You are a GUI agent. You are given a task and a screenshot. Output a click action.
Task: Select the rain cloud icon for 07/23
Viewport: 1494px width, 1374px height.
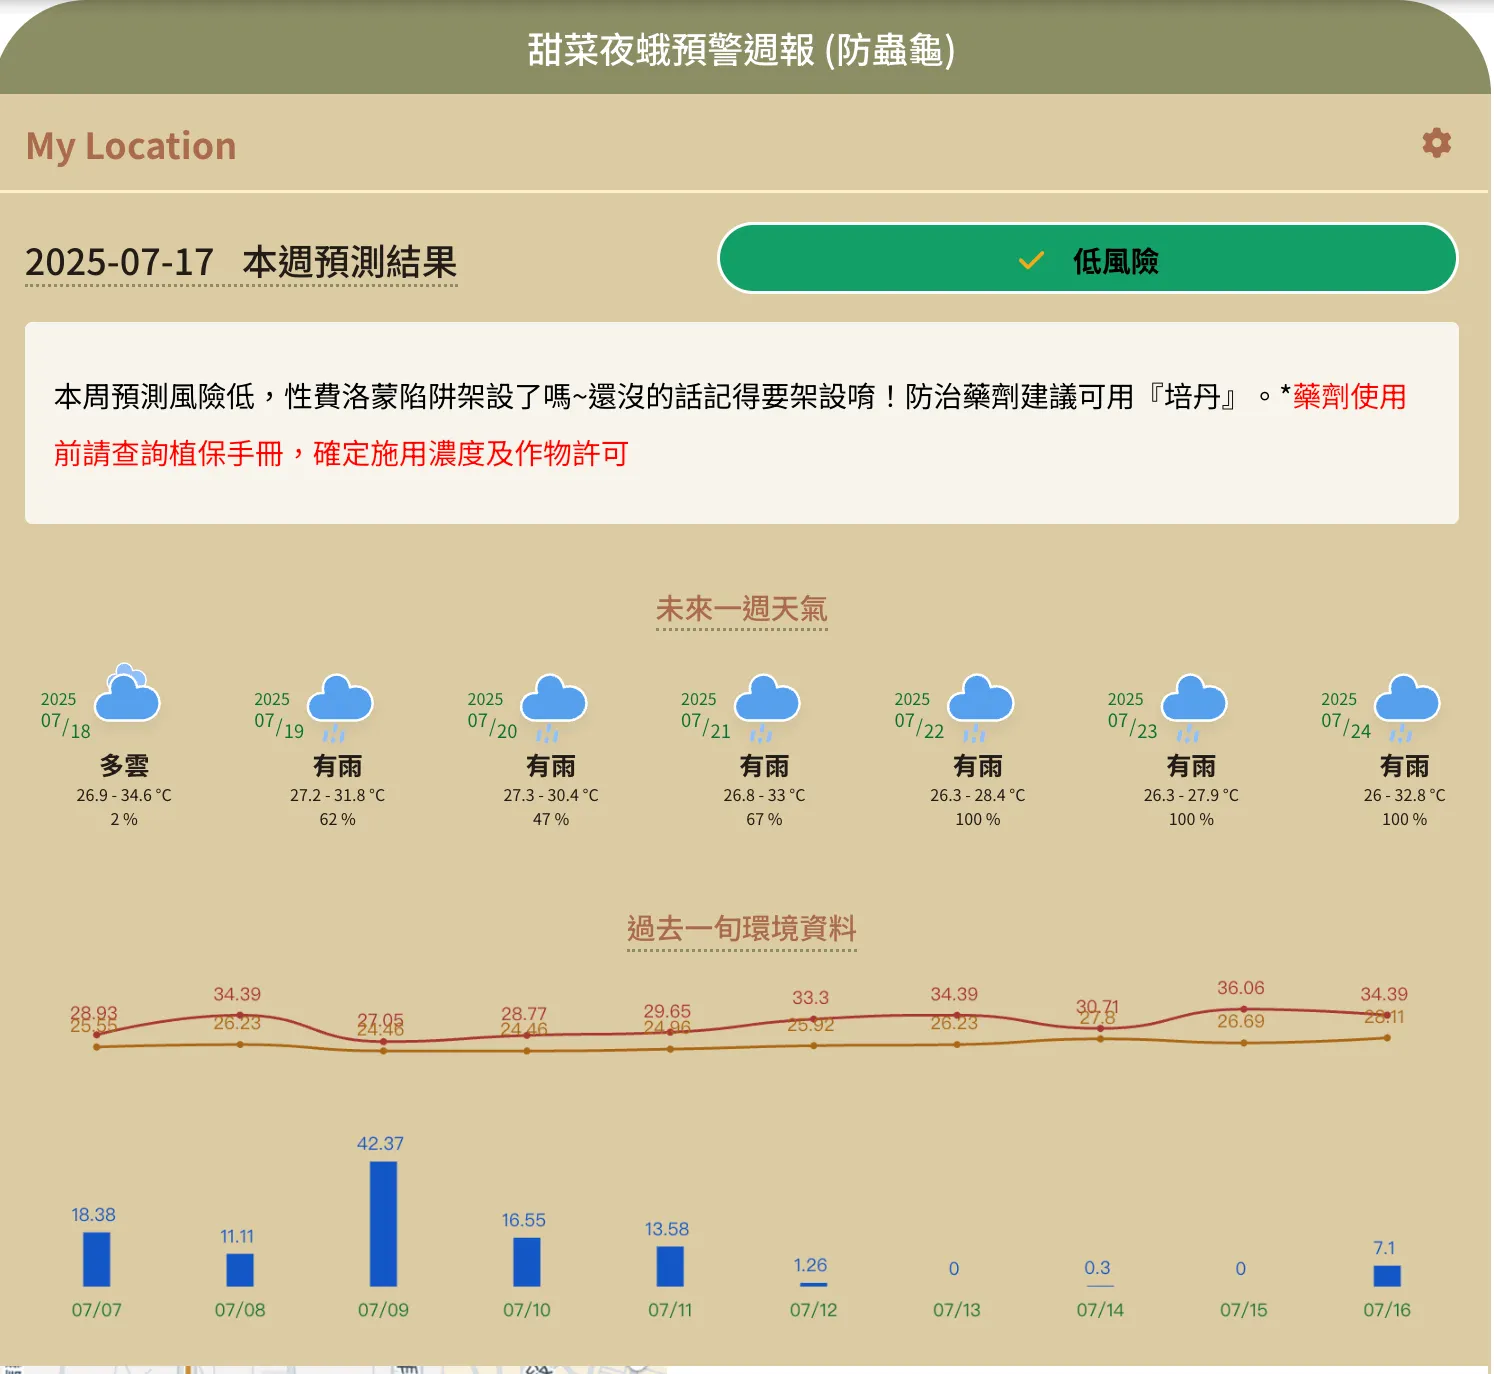(1193, 704)
